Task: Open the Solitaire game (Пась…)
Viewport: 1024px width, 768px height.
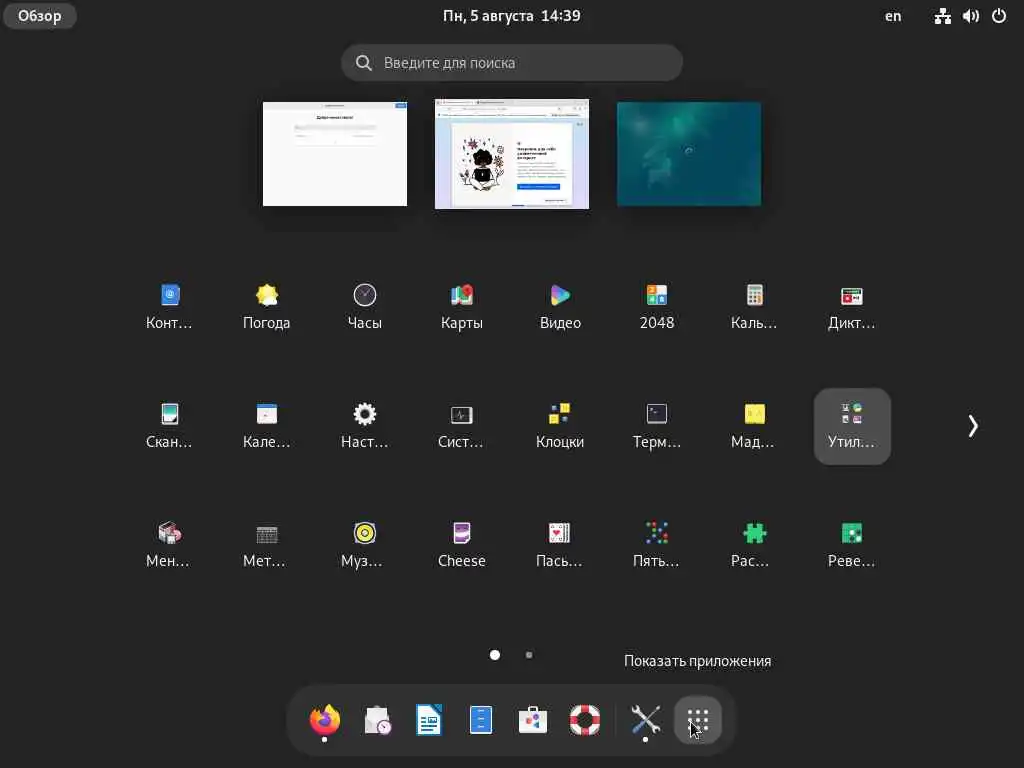Action: [x=560, y=545]
